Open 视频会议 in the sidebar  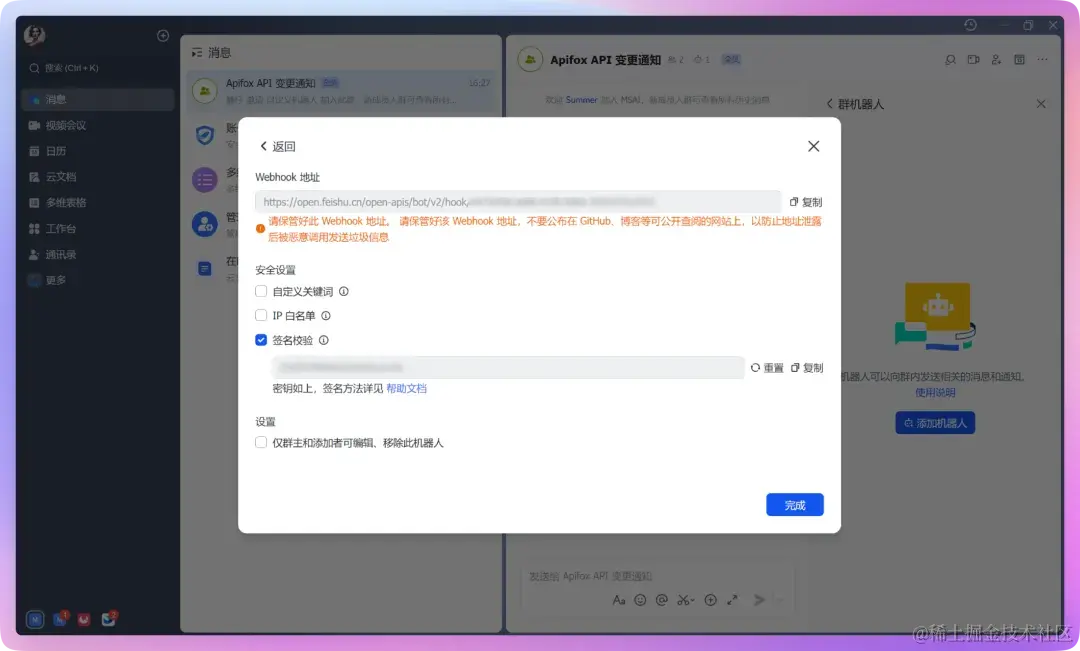click(98, 125)
